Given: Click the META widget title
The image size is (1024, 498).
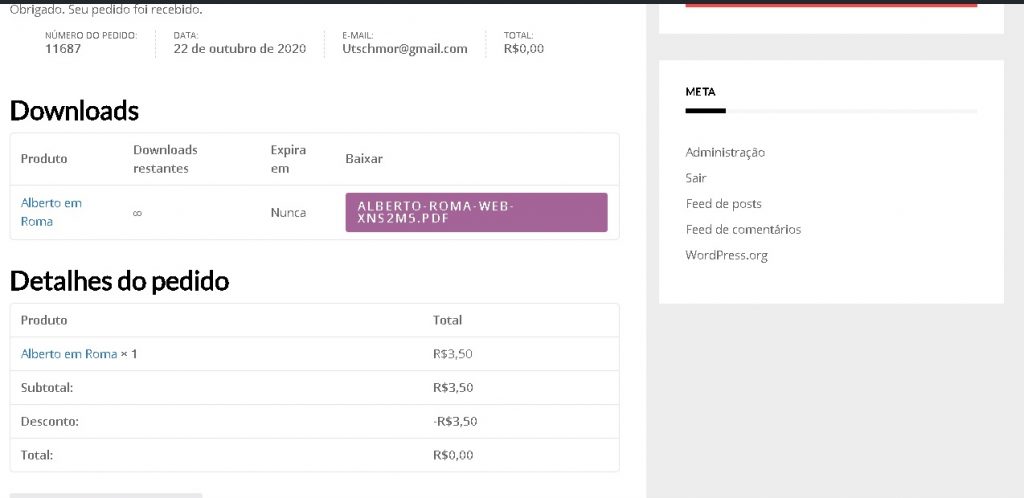Looking at the screenshot, I should (700, 92).
